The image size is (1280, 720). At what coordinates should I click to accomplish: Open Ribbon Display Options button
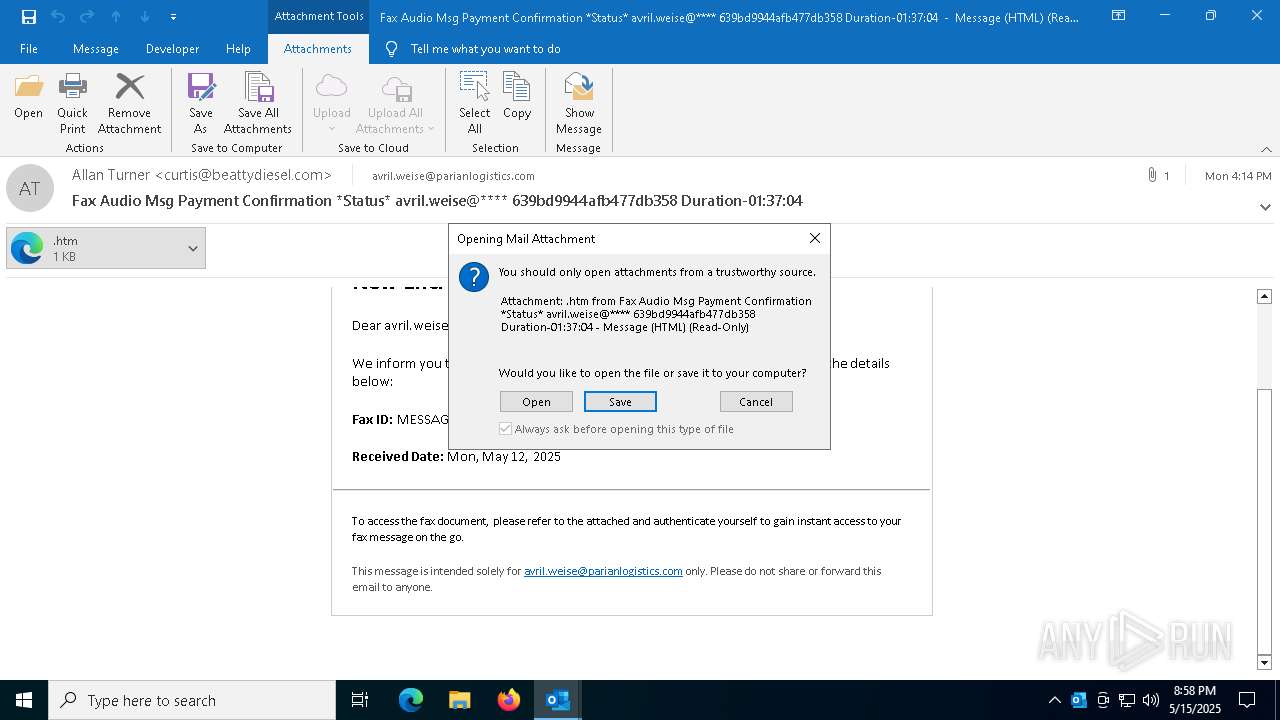click(x=1119, y=16)
